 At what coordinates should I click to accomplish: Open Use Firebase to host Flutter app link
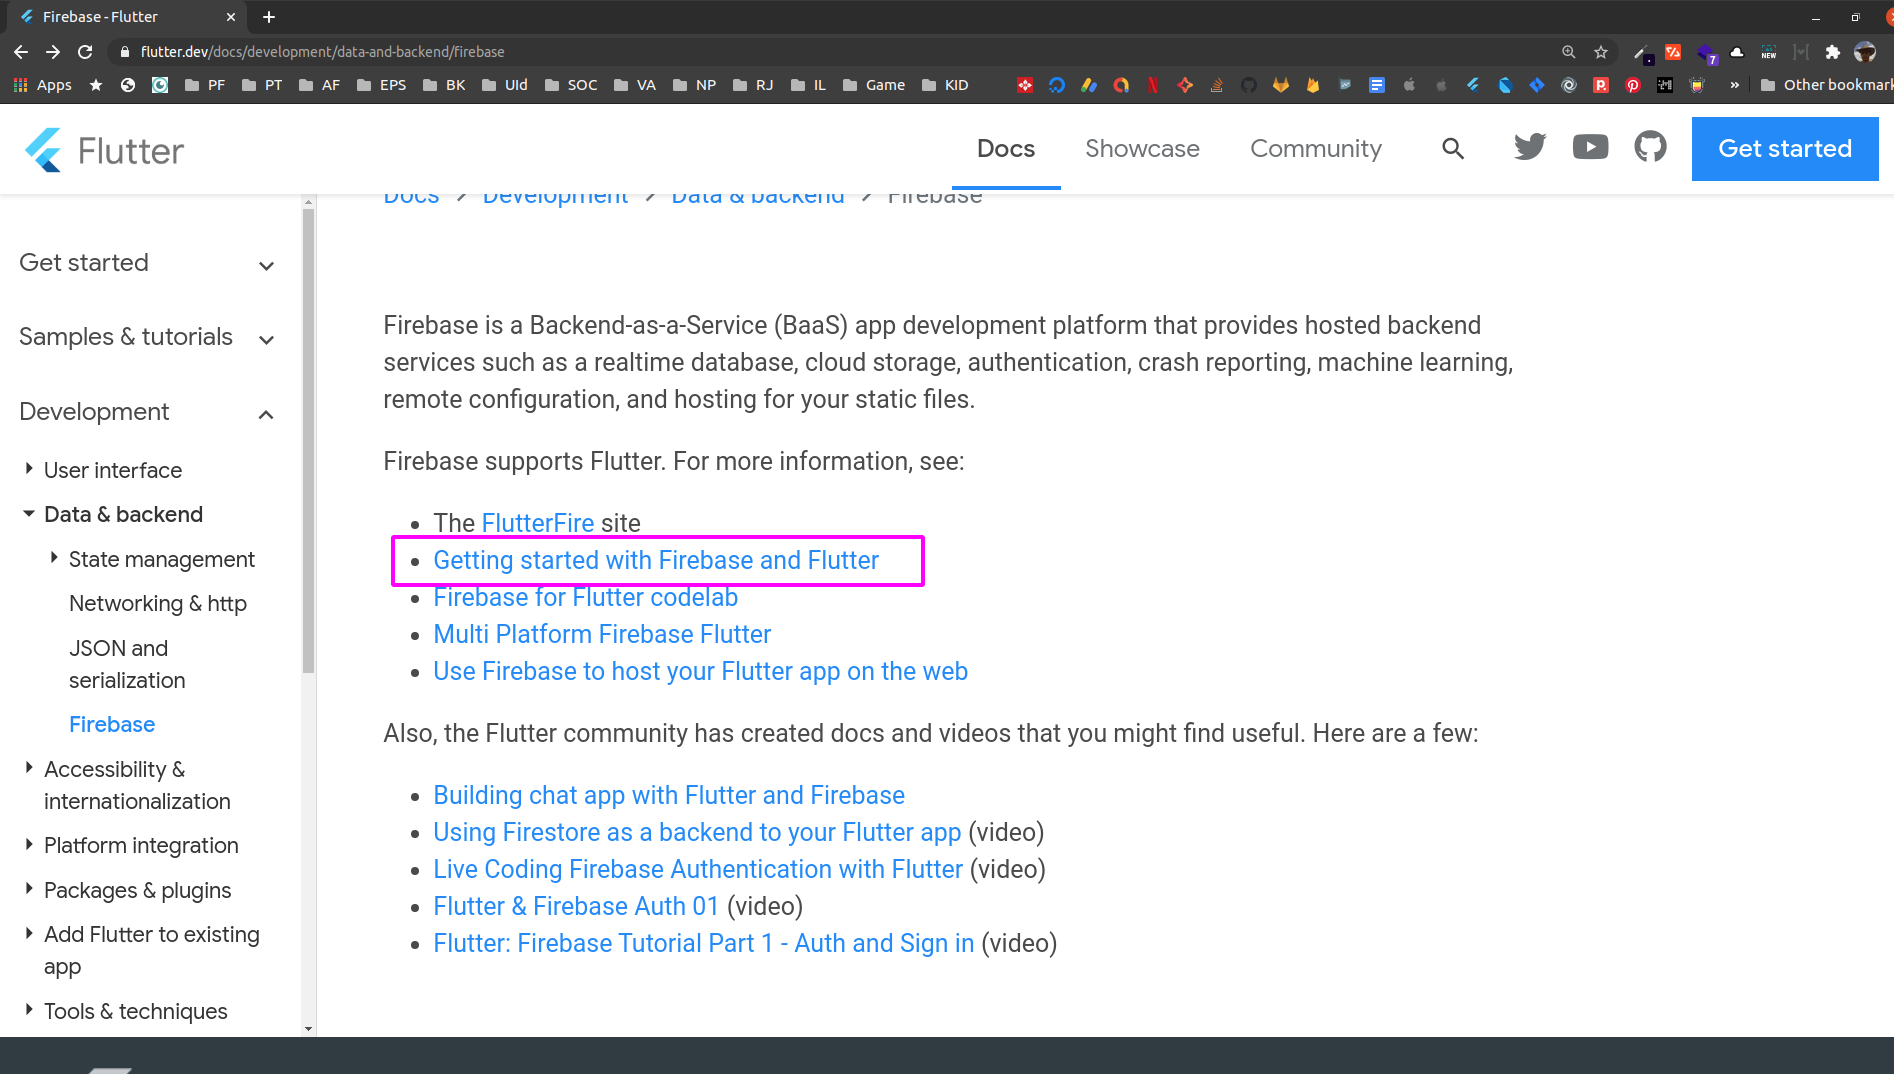click(x=700, y=671)
